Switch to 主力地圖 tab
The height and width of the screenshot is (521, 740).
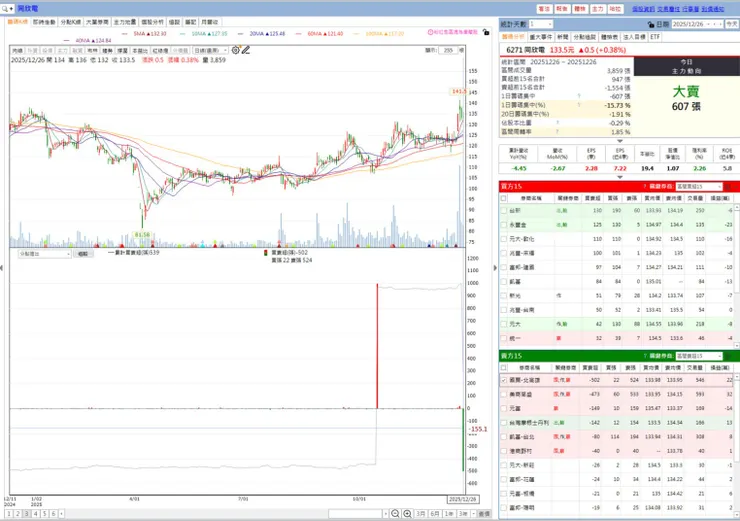pyautogui.click(x=125, y=22)
